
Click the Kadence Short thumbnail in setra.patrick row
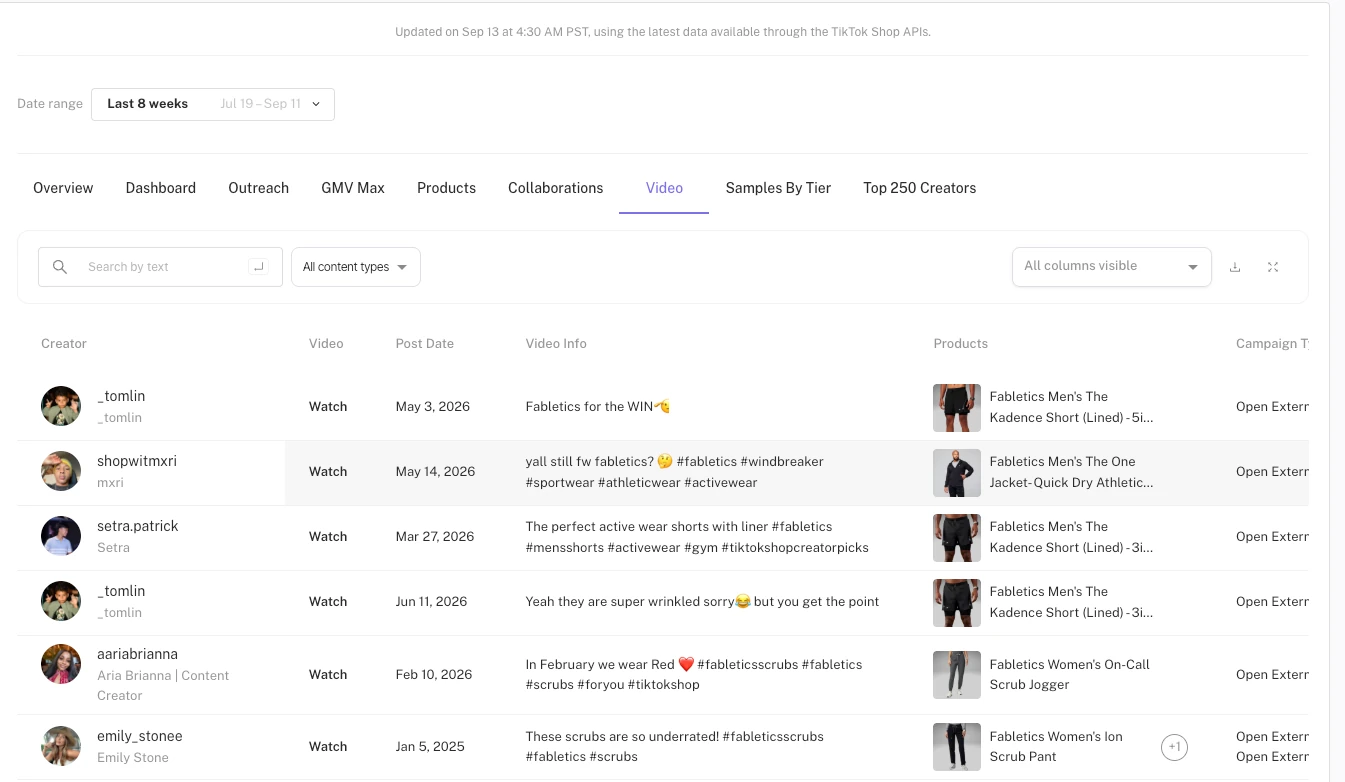coord(957,538)
